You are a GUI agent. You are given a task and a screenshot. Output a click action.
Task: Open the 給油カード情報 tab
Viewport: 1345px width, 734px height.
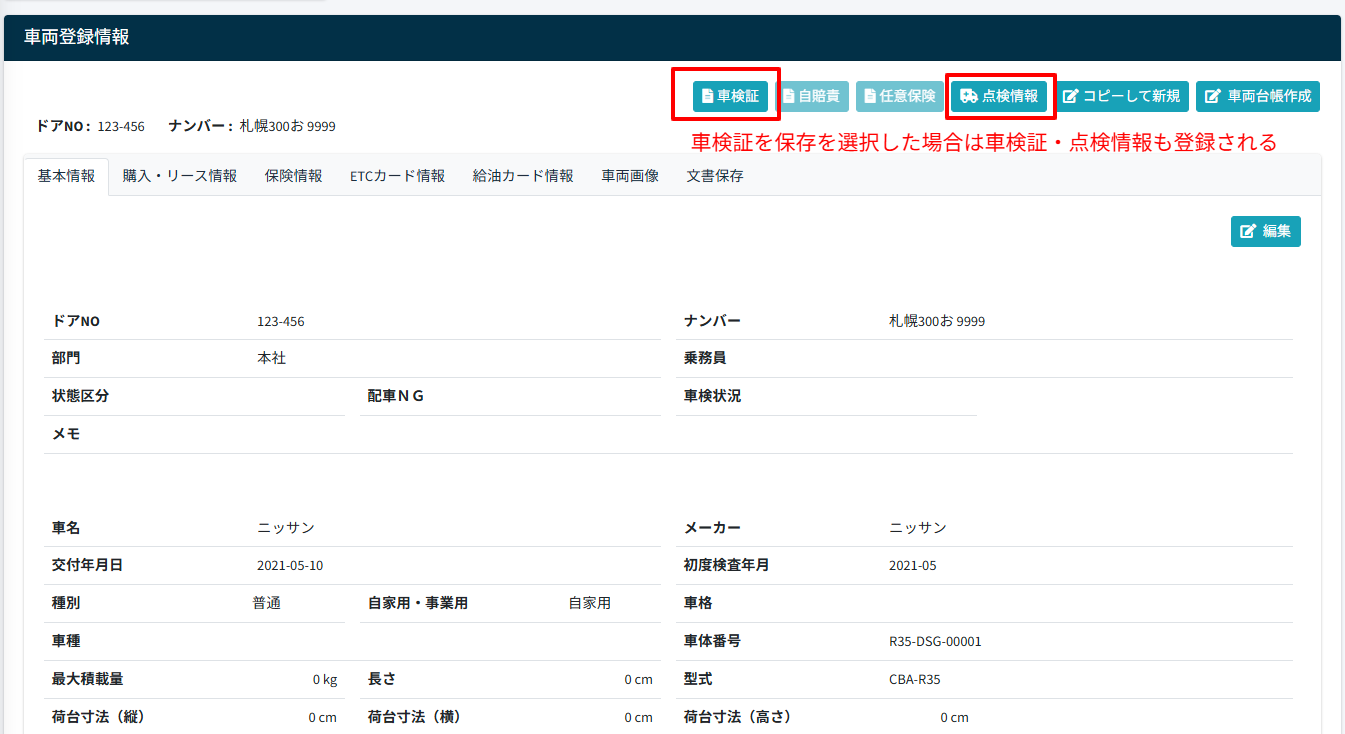(523, 176)
